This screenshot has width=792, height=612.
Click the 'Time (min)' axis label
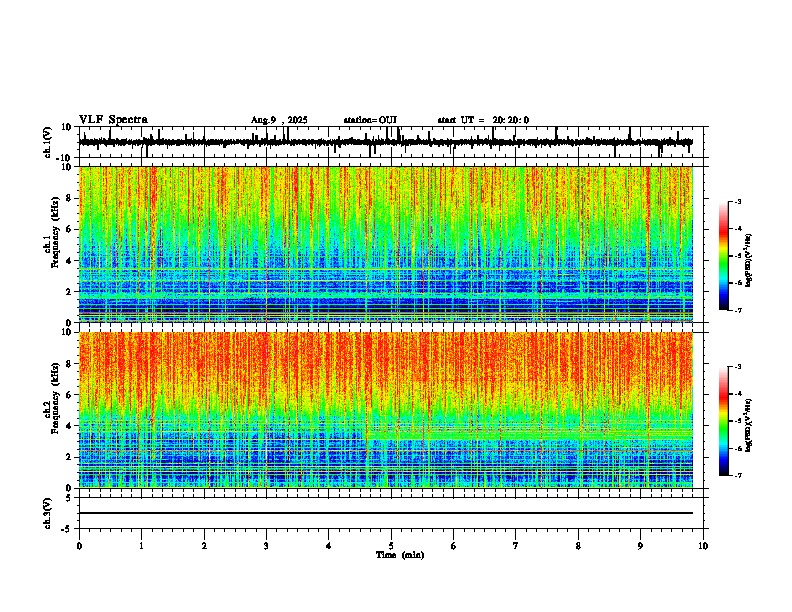click(x=400, y=555)
